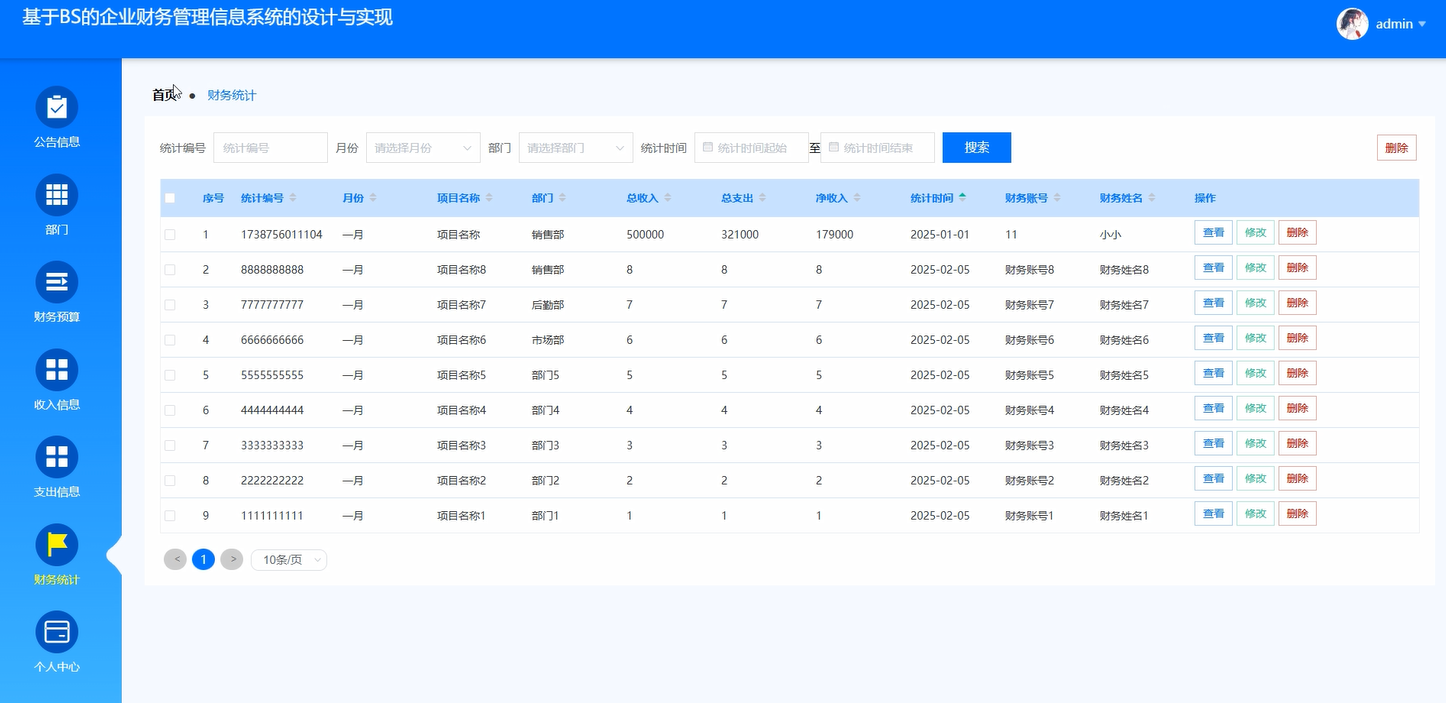Sort by 统计编号 column arrows

tap(293, 198)
